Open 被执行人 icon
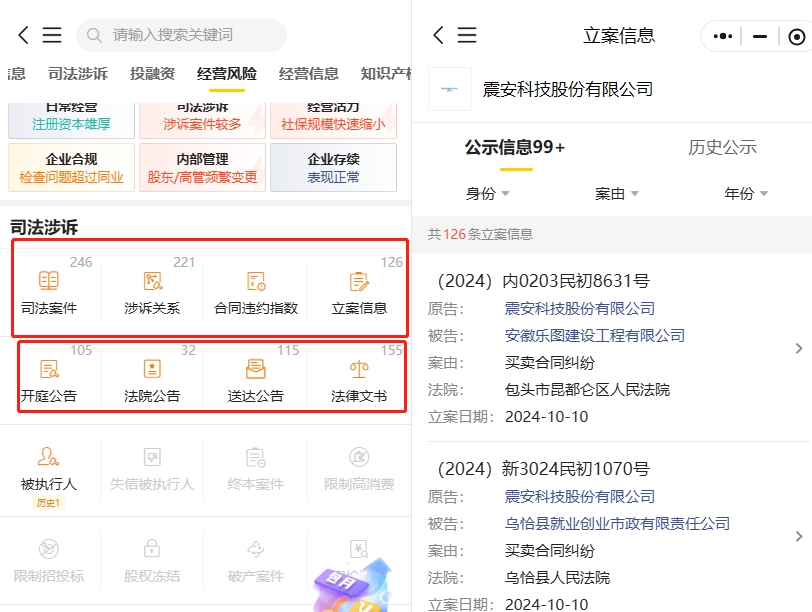 coord(49,457)
